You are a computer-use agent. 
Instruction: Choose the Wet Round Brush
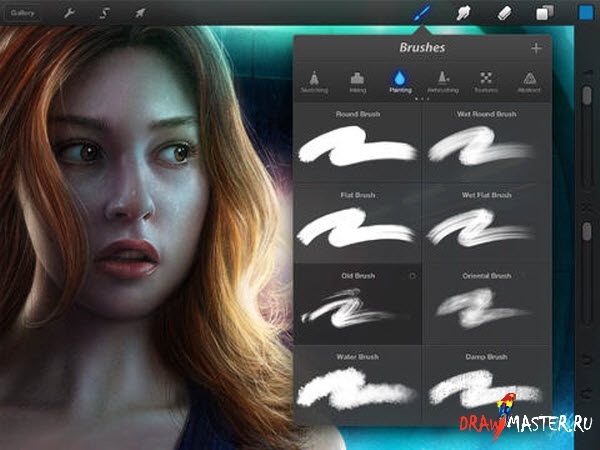point(487,142)
